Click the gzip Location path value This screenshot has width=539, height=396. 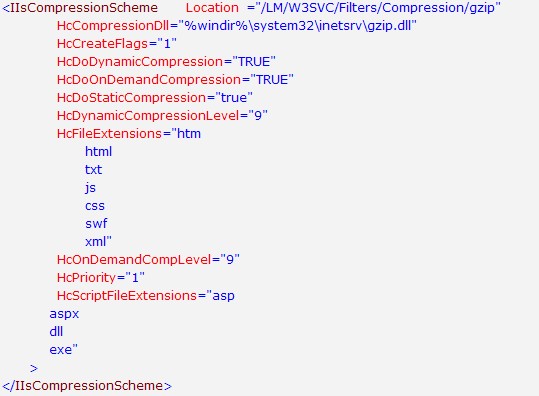pyautogui.click(x=378, y=8)
